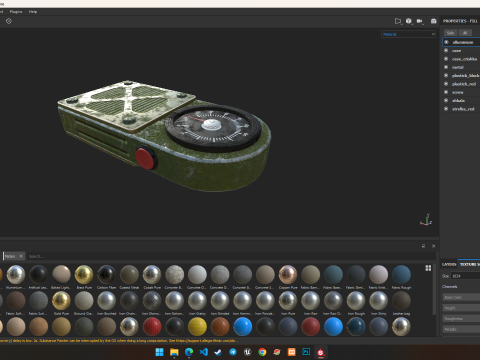
Task: Click the Solo button in texture set list
Action: (450, 33)
